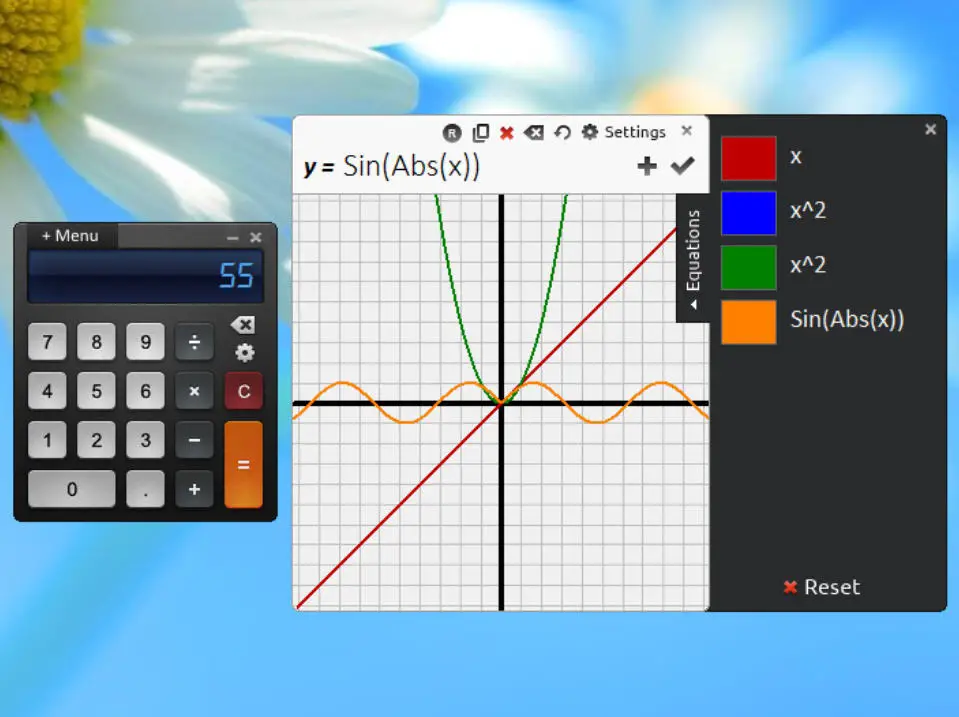Close the calculator widget
Viewport: 959px width, 717px height.
pos(256,237)
